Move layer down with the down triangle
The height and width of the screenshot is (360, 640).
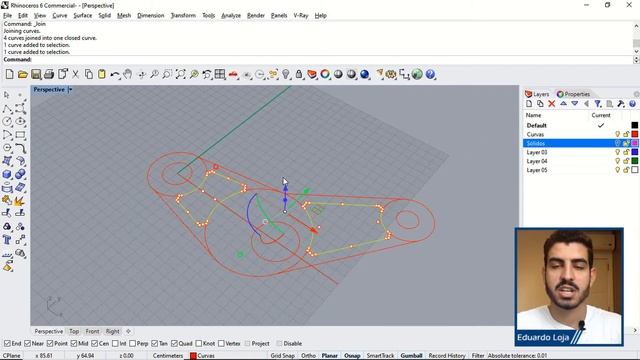coord(575,104)
